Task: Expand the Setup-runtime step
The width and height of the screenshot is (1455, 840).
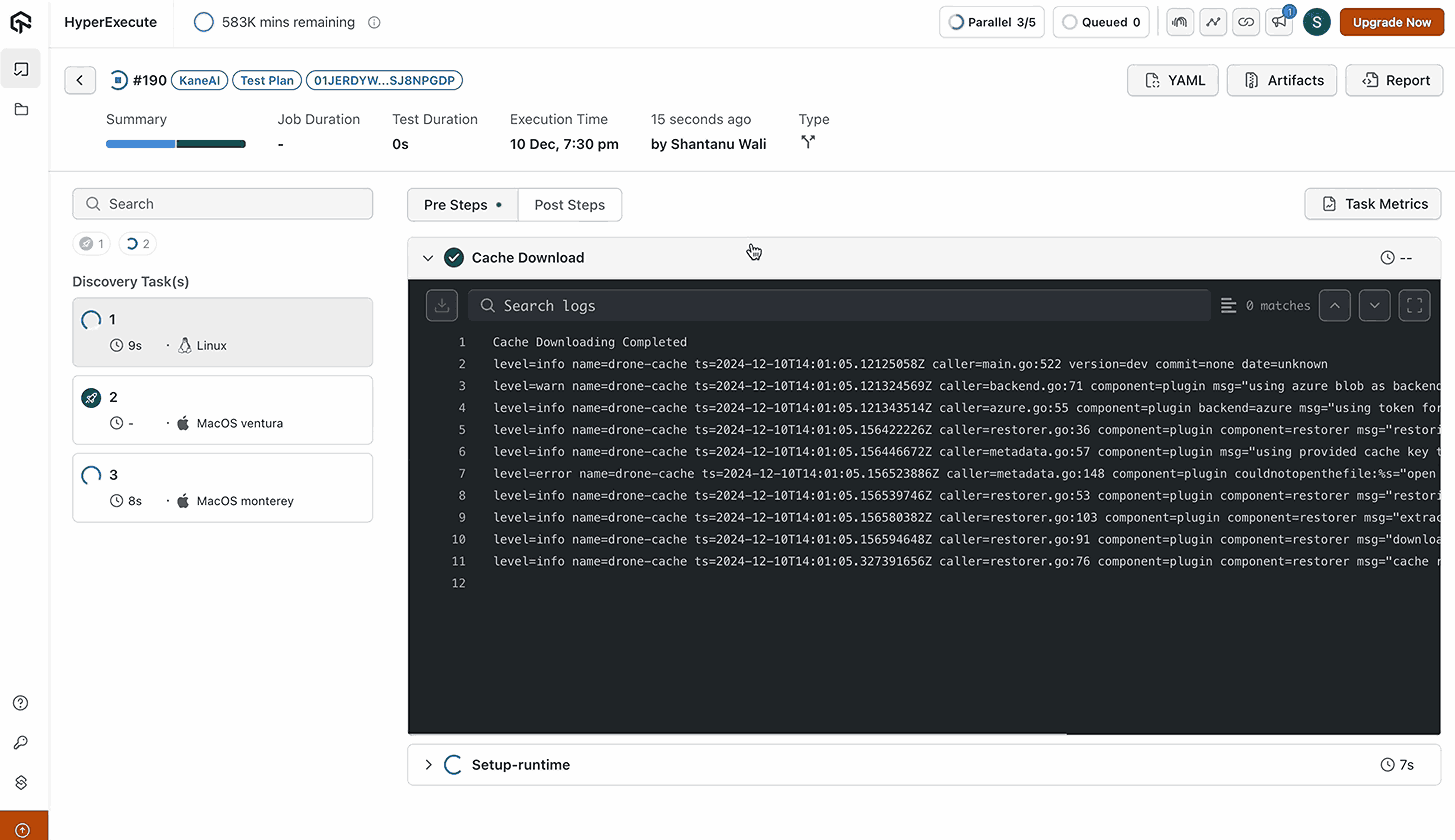Action: point(429,764)
